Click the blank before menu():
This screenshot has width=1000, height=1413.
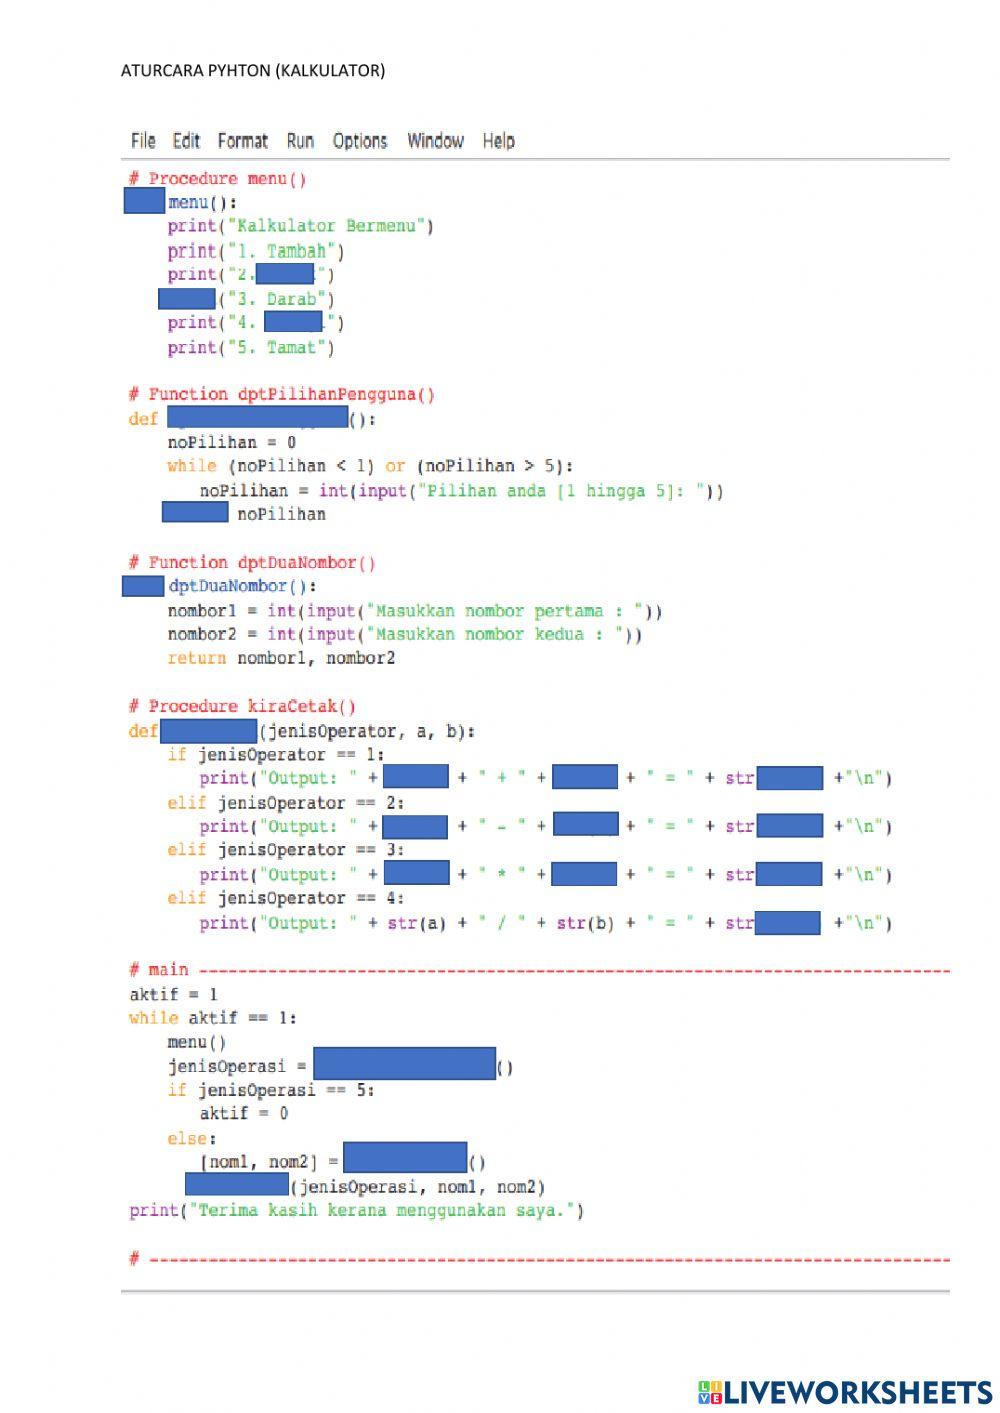pyautogui.click(x=144, y=201)
